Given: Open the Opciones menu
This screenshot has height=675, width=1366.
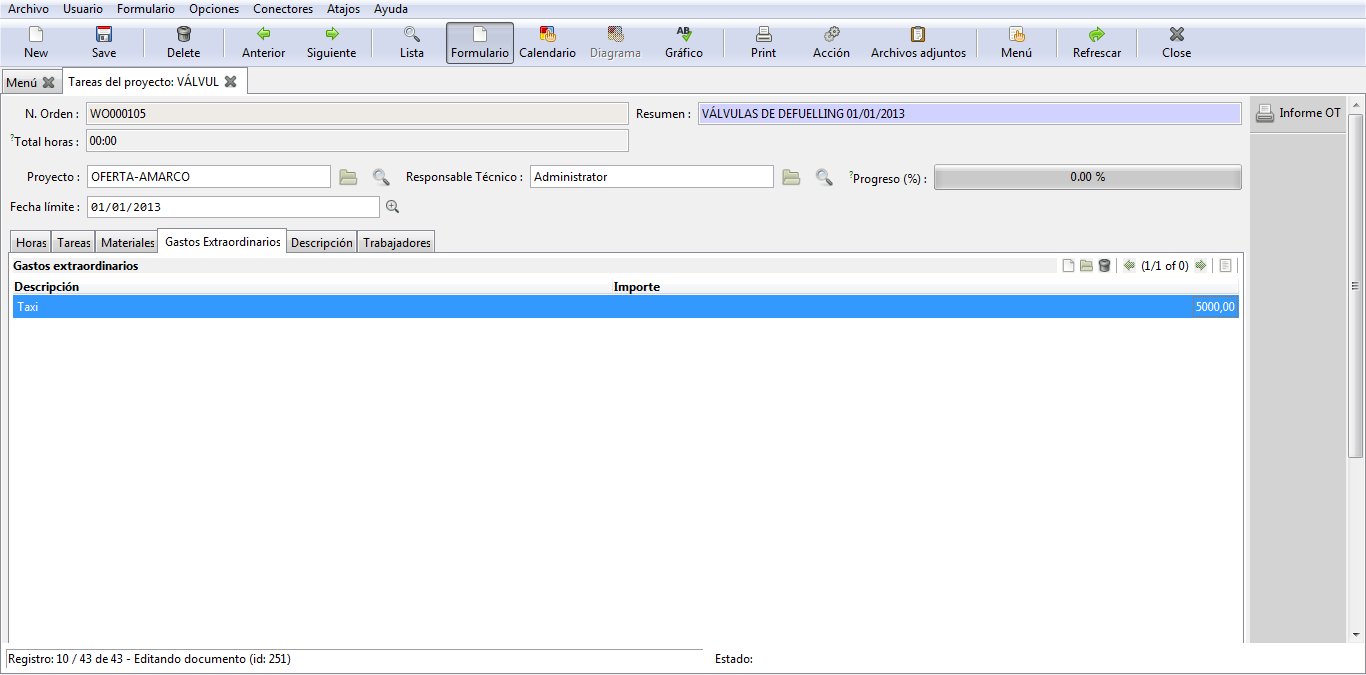Looking at the screenshot, I should pos(214,9).
